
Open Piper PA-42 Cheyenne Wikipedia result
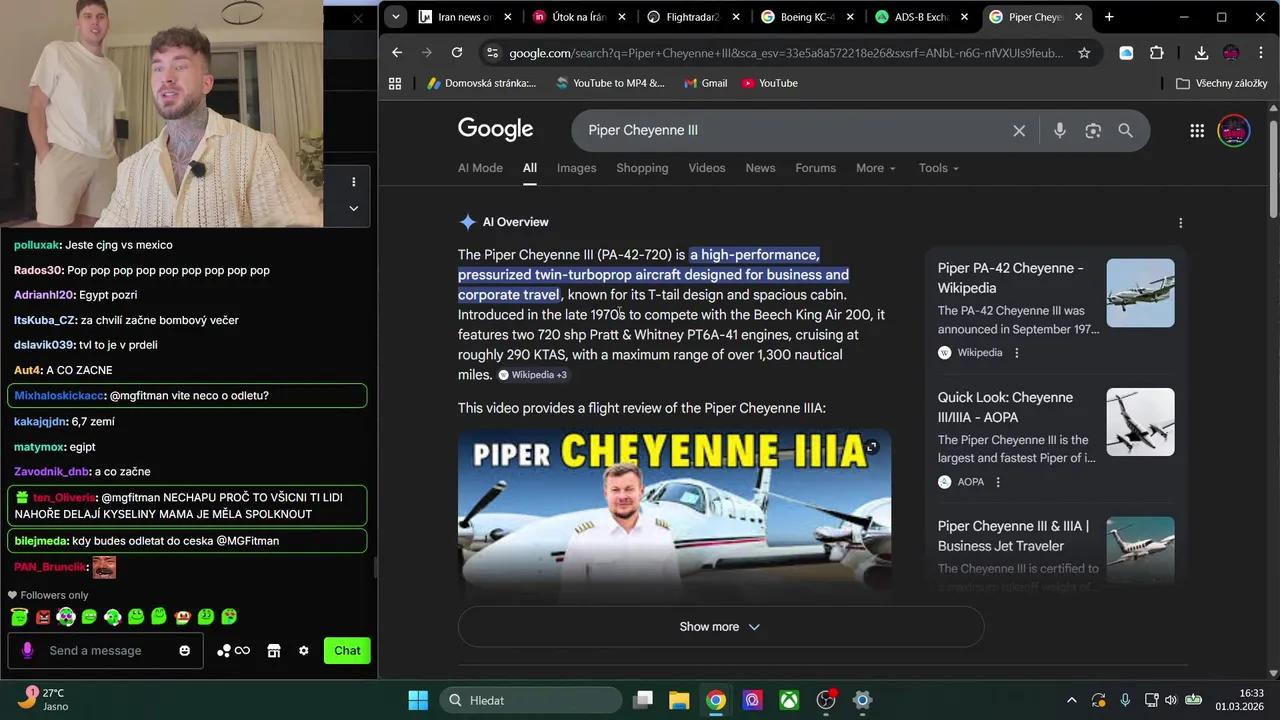click(1010, 278)
